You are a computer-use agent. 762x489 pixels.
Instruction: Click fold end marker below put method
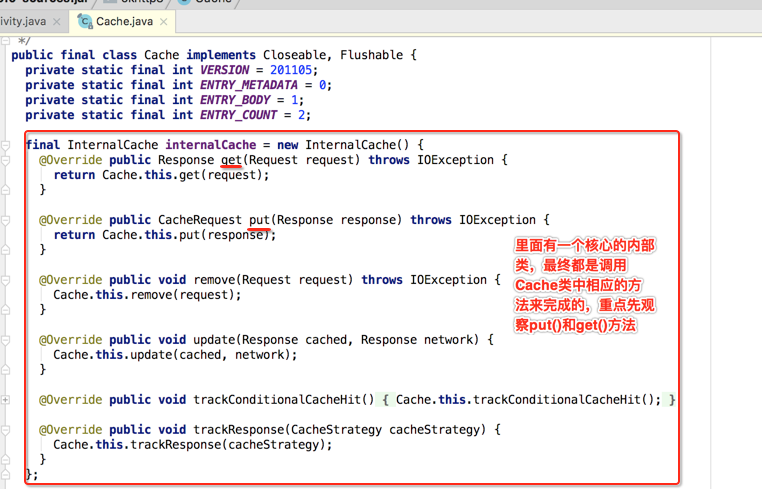5,250
